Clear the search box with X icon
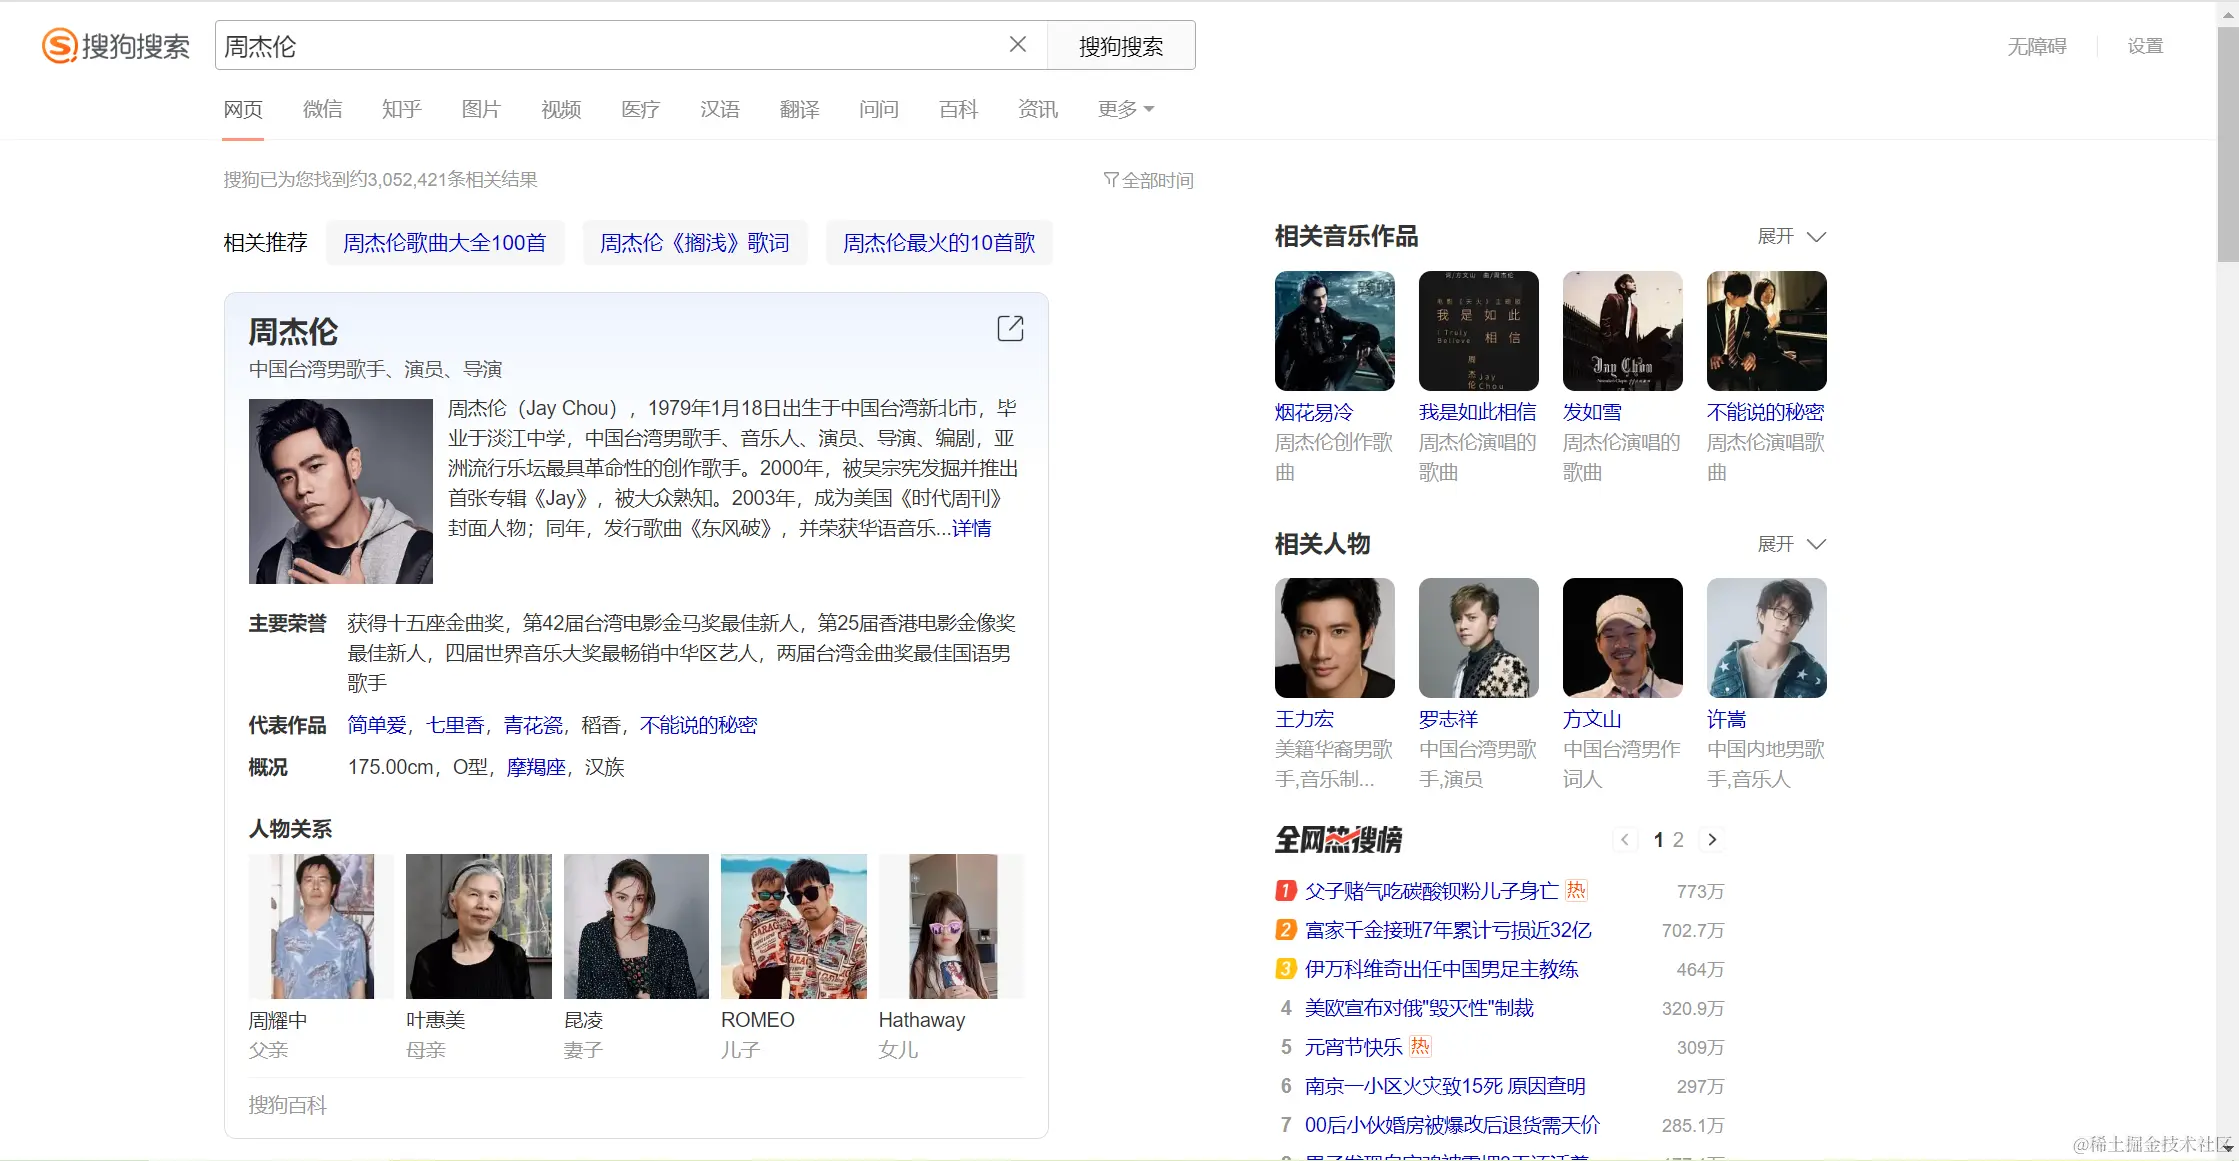Screen dimensions: 2239x1161 pos(1017,45)
